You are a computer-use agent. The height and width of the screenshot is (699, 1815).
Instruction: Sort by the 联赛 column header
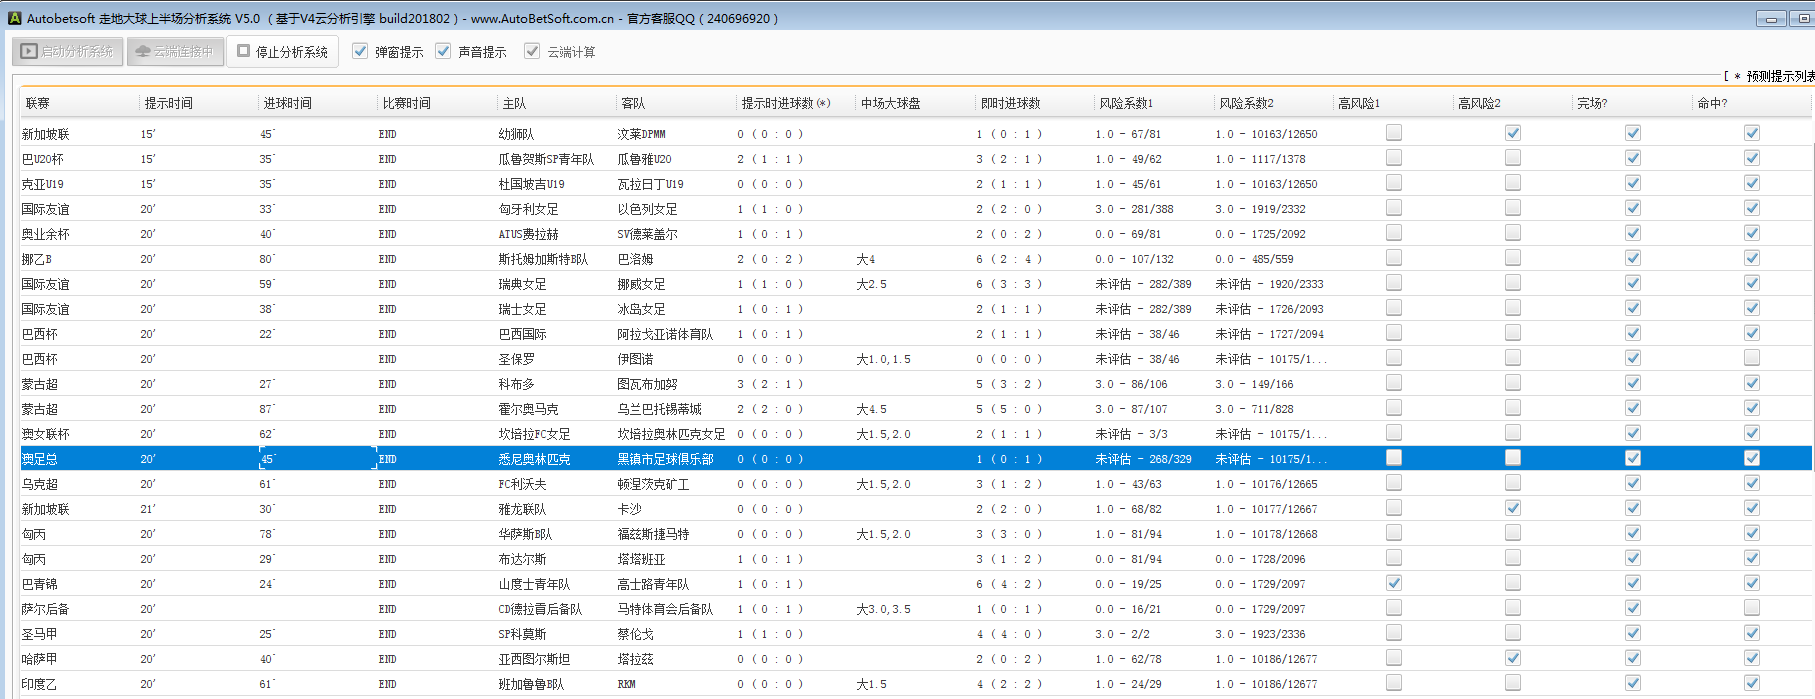[38, 103]
